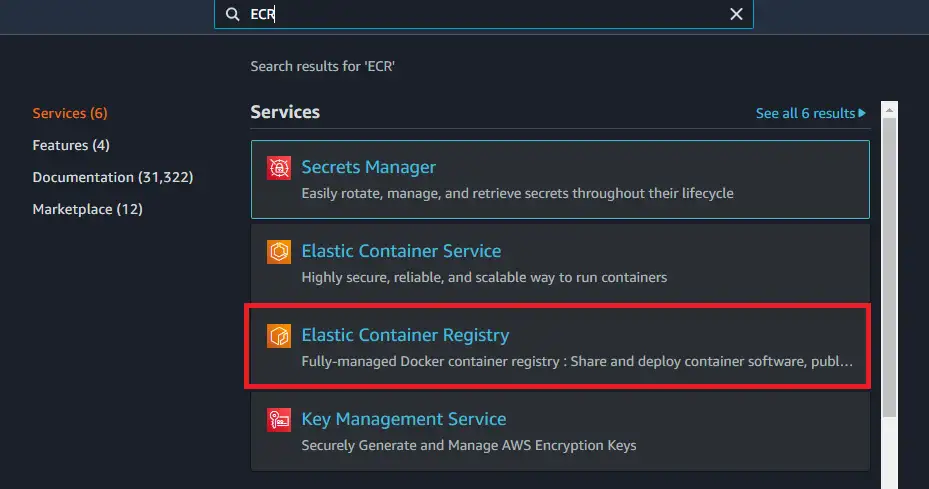The height and width of the screenshot is (489, 929).
Task: Click the results scrollbar up arrow
Action: [x=889, y=108]
